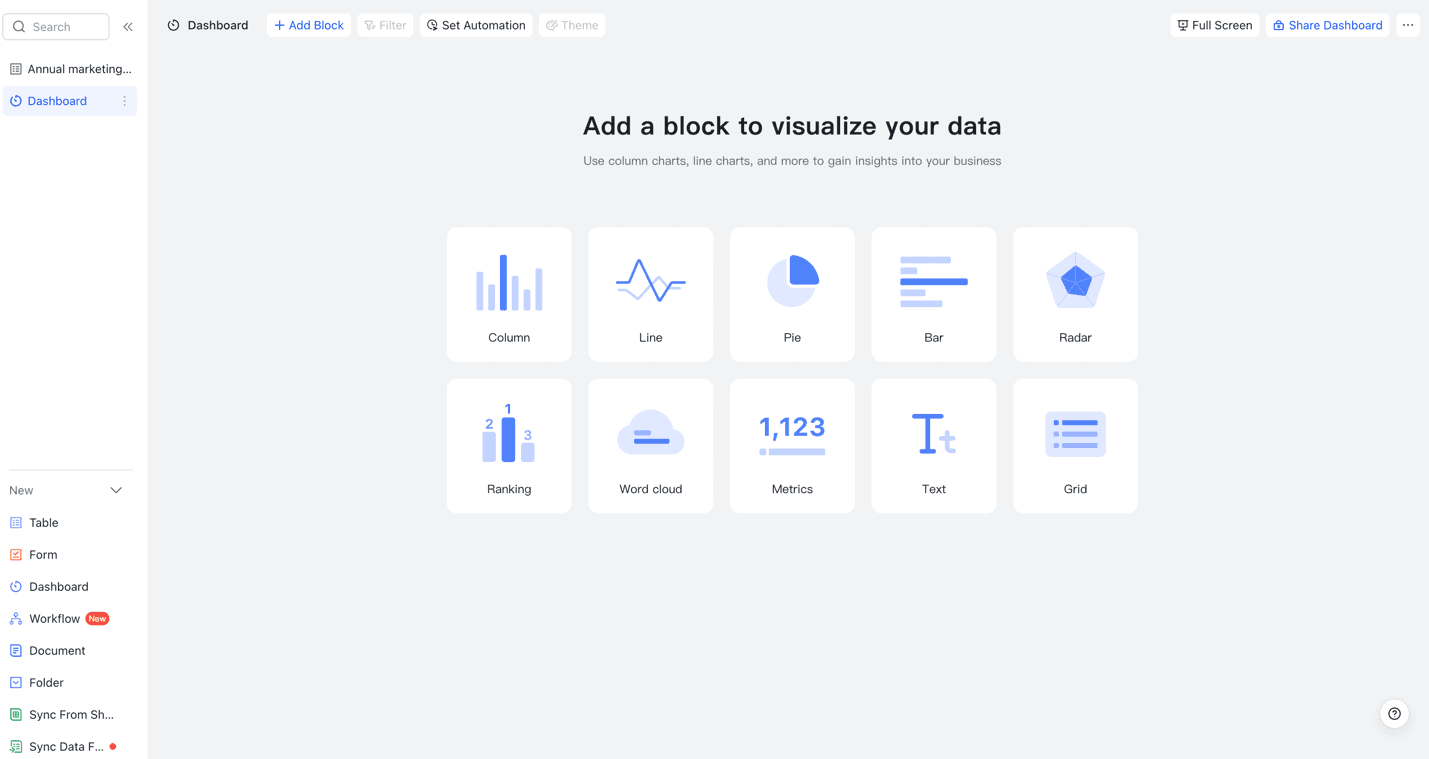Collapse the left sidebar
Viewport: 1429px width, 759px height.
128,27
